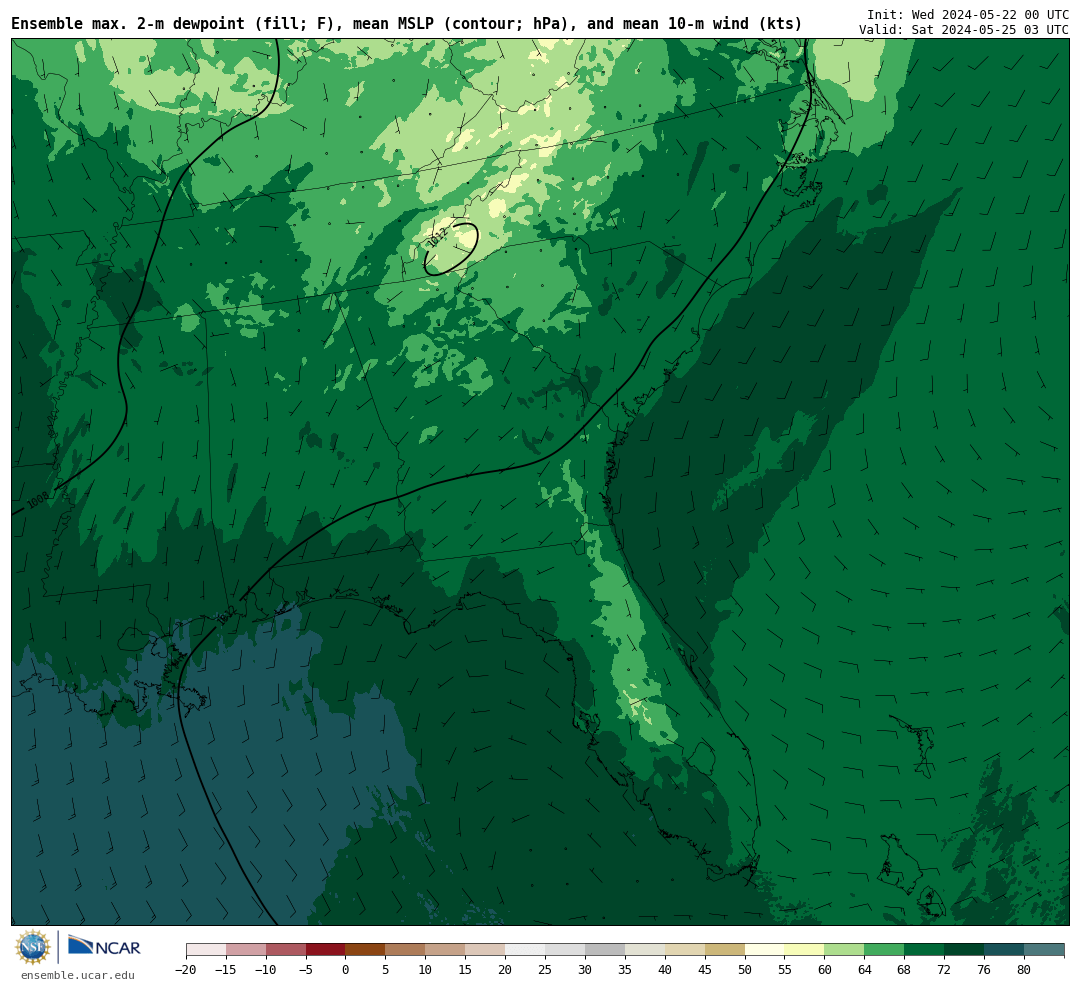Image resolution: width=1080 pixels, height=988 pixels.
Task: Click the colorbar swatch between 35 and 40
Action: click(x=645, y=950)
